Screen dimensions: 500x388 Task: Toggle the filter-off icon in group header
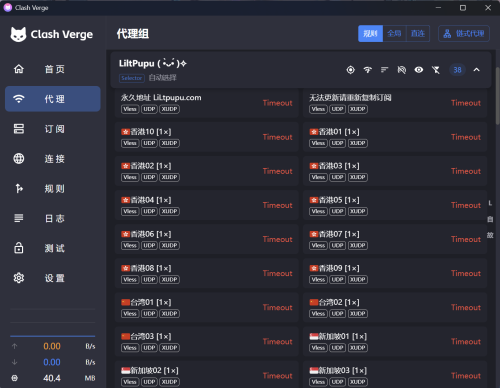(x=436, y=70)
